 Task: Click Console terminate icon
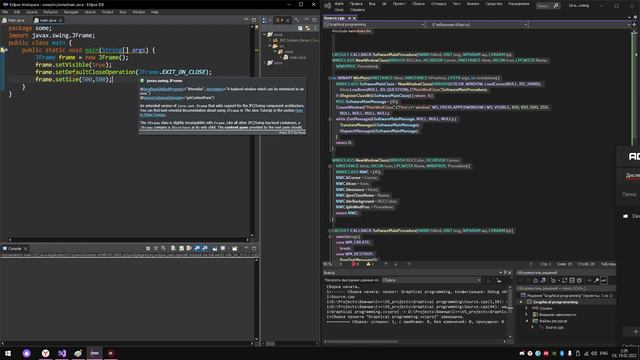coord(148,248)
